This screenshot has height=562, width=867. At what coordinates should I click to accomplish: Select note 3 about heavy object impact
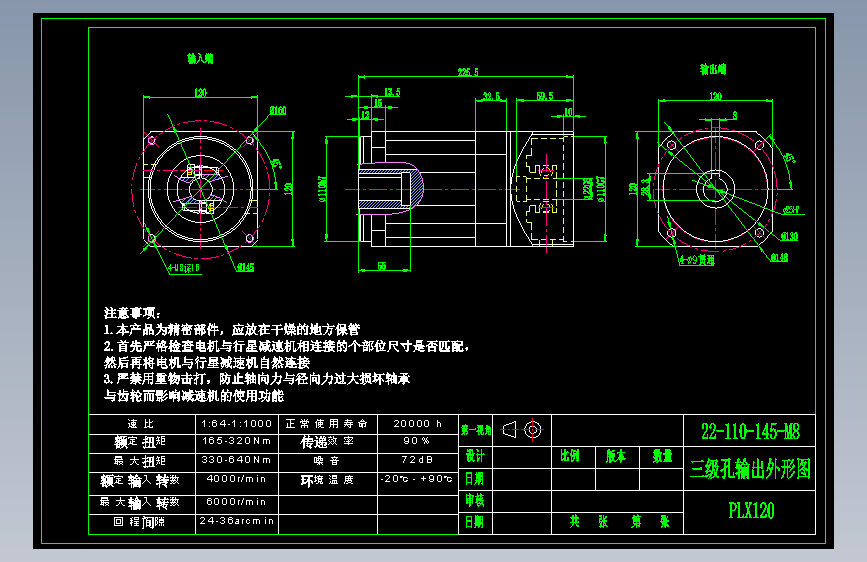(257, 387)
